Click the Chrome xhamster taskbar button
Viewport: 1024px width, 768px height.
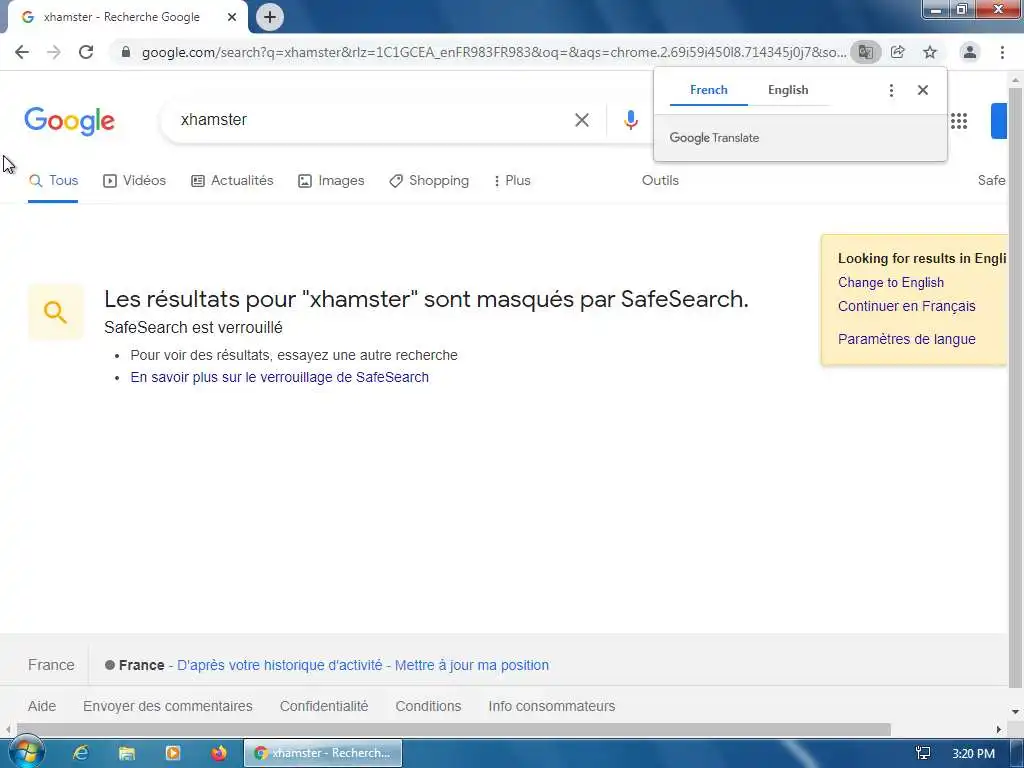[x=323, y=754]
